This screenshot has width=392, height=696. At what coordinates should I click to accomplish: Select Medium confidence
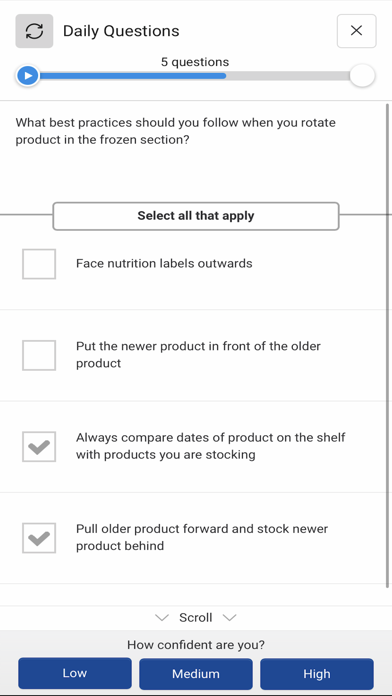pyautogui.click(x=196, y=674)
